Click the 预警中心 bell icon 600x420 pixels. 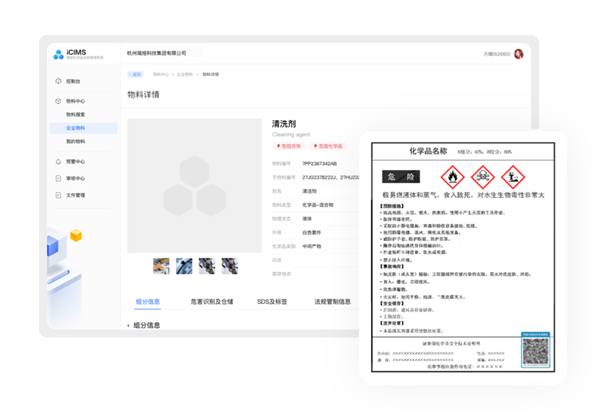57,161
